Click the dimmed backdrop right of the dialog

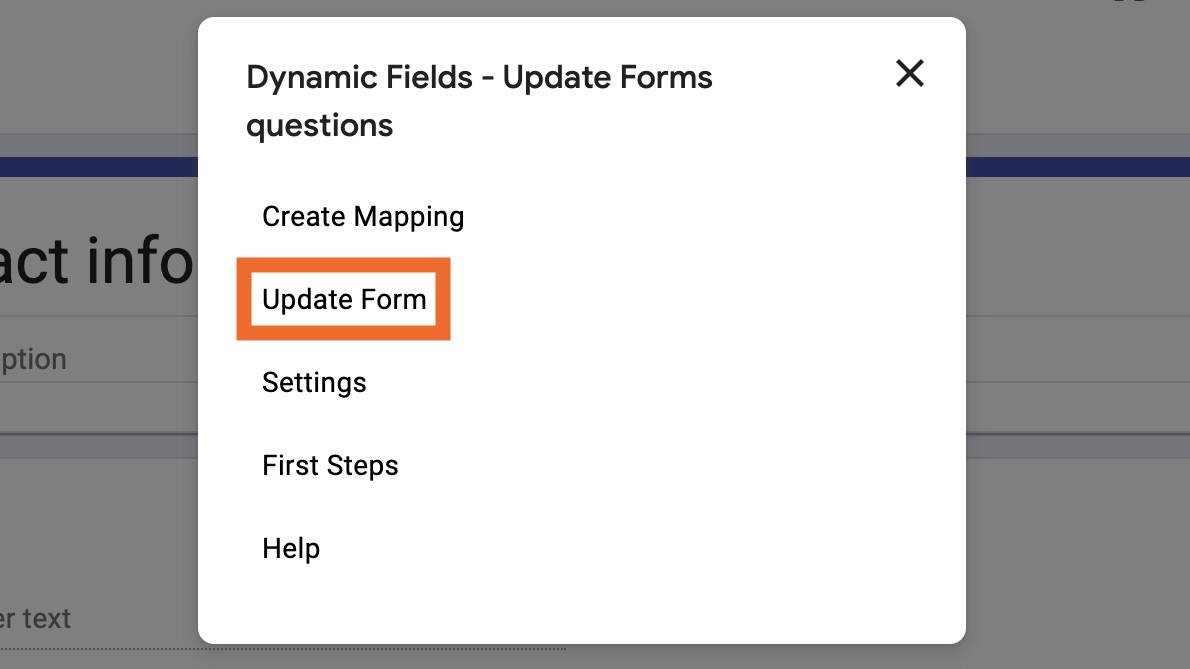(1080, 400)
